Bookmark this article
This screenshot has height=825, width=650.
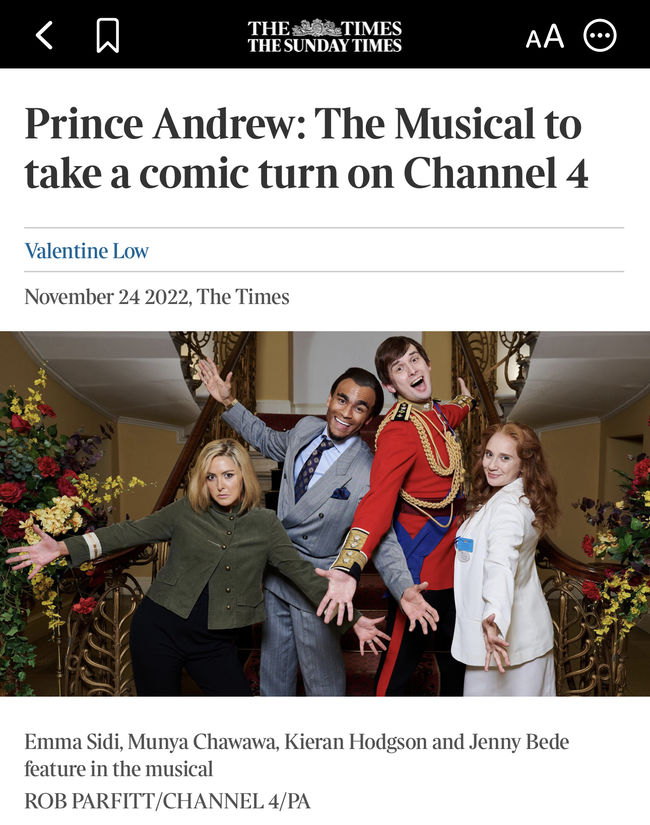tap(108, 35)
